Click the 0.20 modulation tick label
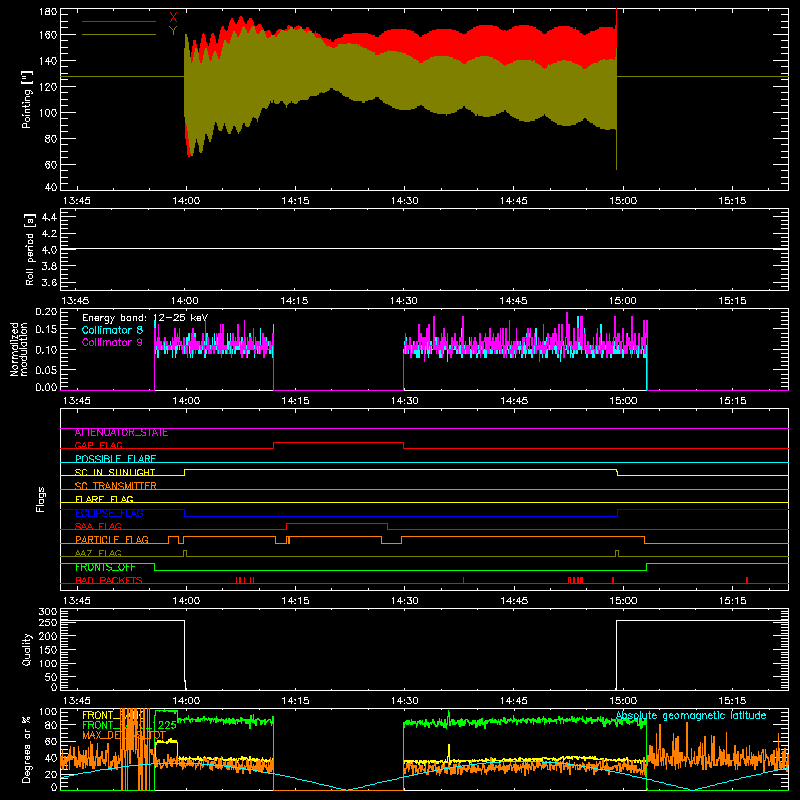Viewport: 800px width, 800px height. [46, 312]
